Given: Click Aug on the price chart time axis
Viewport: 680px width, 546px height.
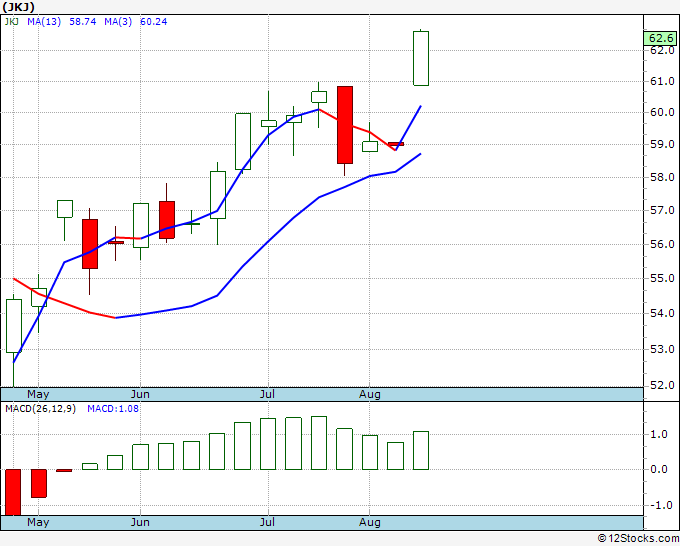Looking at the screenshot, I should [370, 394].
